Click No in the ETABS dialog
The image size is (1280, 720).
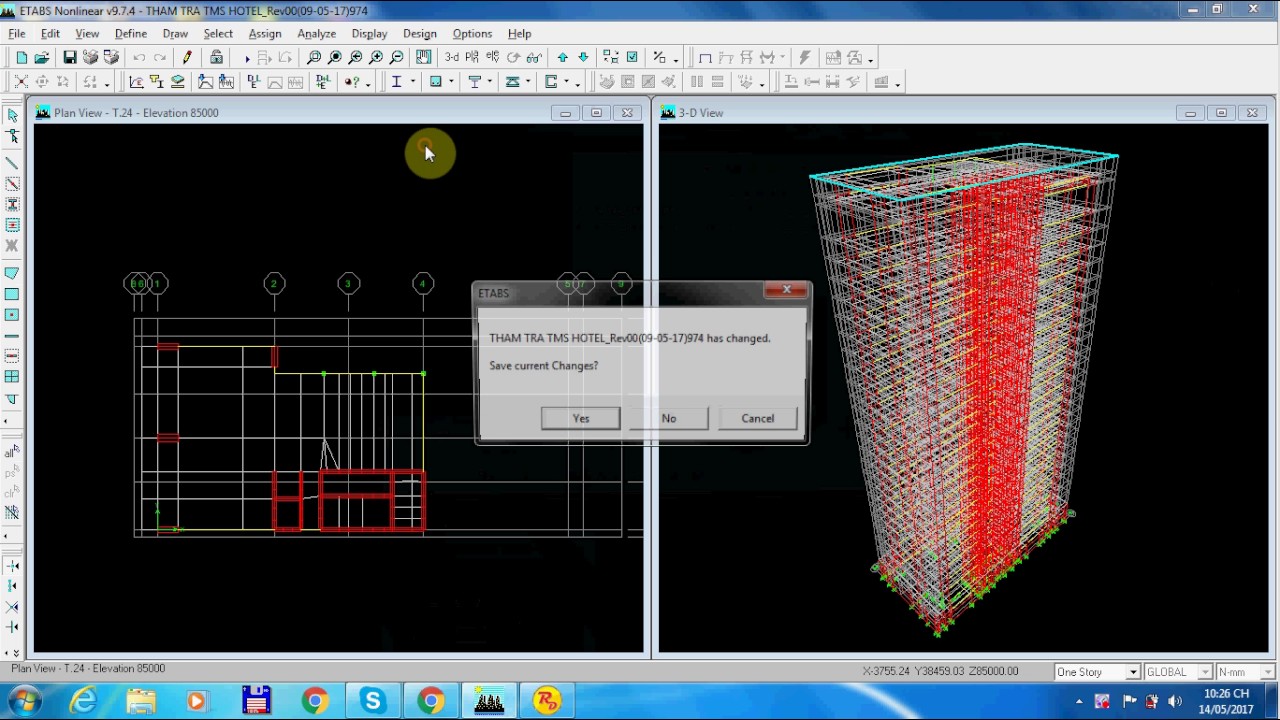tap(669, 418)
